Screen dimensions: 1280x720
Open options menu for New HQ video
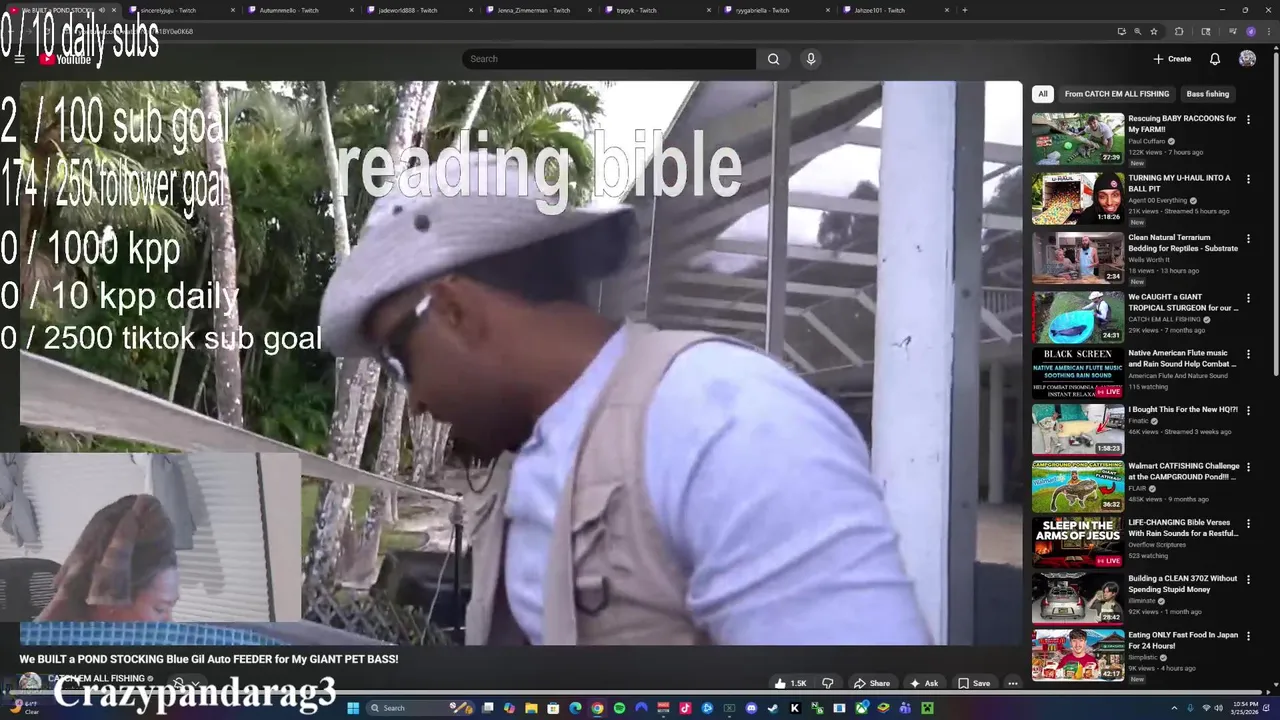tap(1248, 410)
